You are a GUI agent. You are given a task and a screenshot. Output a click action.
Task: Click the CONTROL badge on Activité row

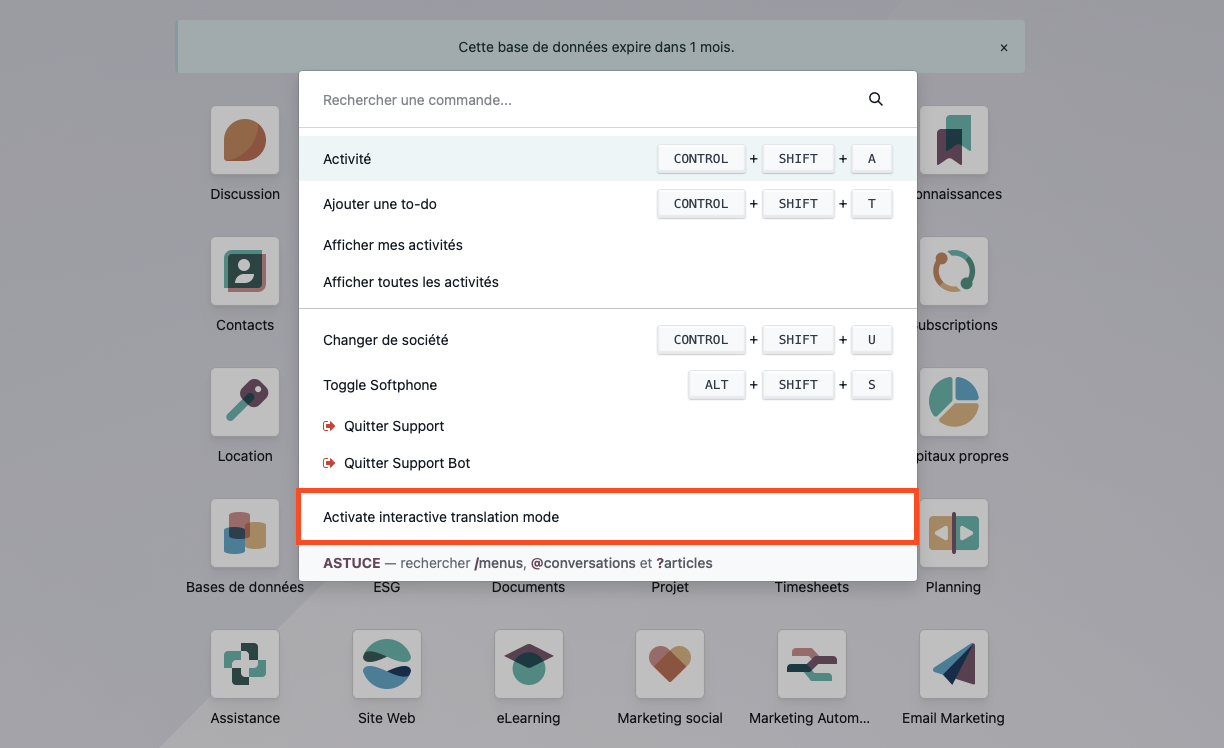(701, 159)
